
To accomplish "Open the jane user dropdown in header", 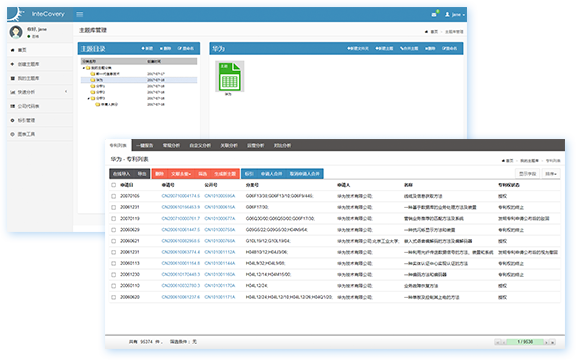I will coord(455,14).
